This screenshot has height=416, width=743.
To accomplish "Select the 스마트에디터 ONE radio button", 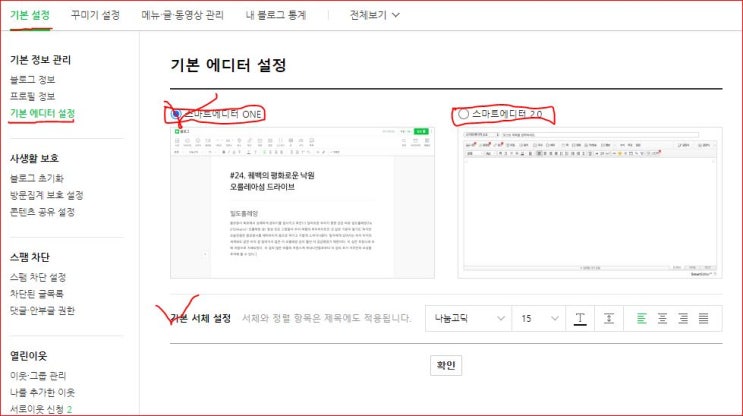I will [176, 114].
